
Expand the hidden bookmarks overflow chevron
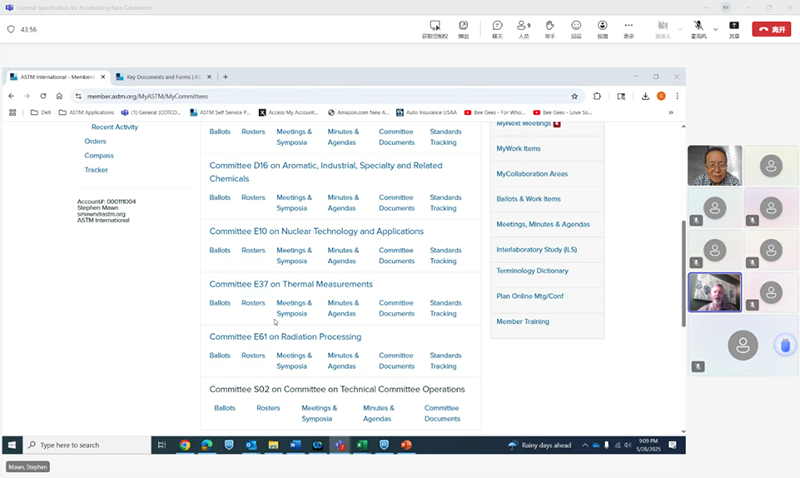[x=671, y=113]
